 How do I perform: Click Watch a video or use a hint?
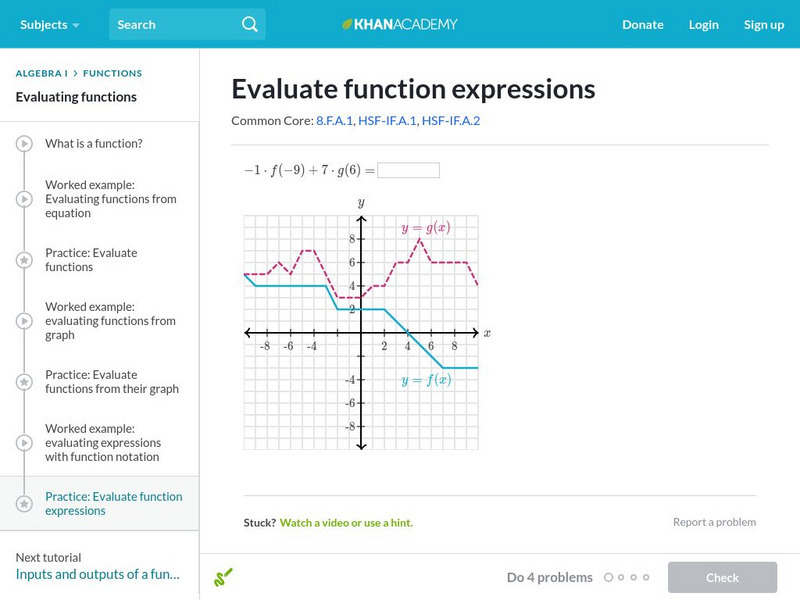(x=346, y=522)
